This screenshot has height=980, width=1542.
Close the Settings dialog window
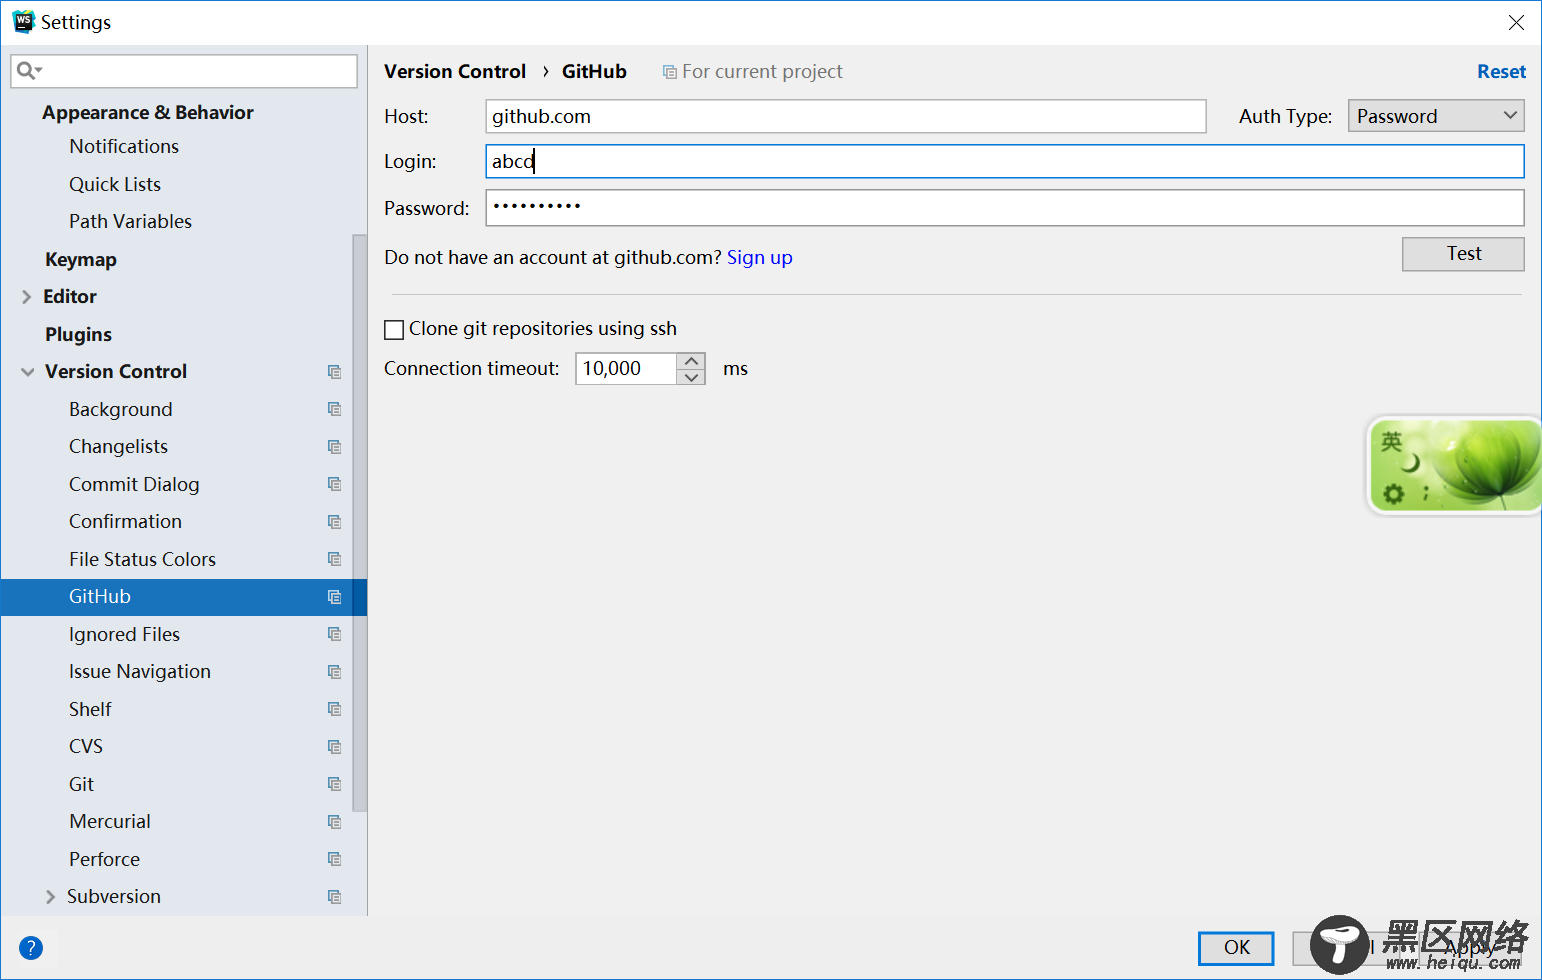pyautogui.click(x=1516, y=22)
